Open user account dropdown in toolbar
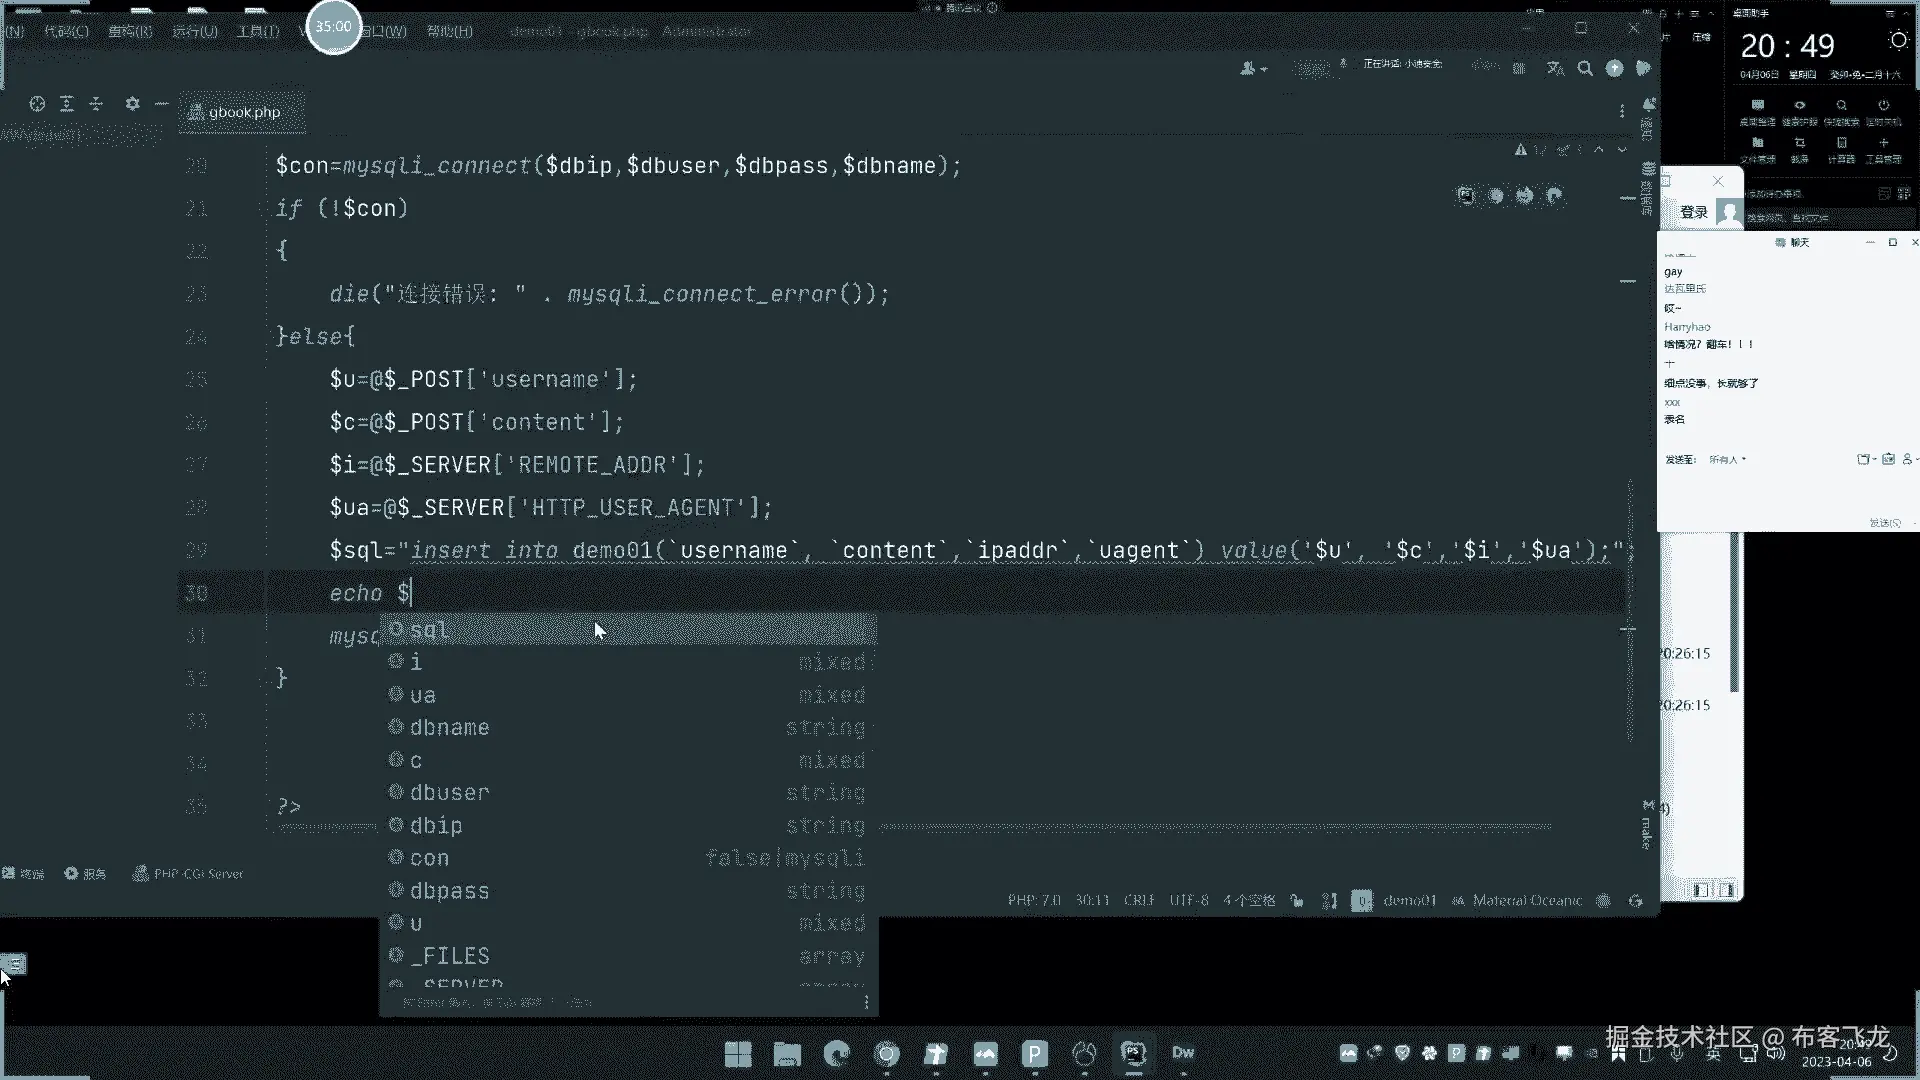This screenshot has height=1080, width=1920. [x=1252, y=69]
